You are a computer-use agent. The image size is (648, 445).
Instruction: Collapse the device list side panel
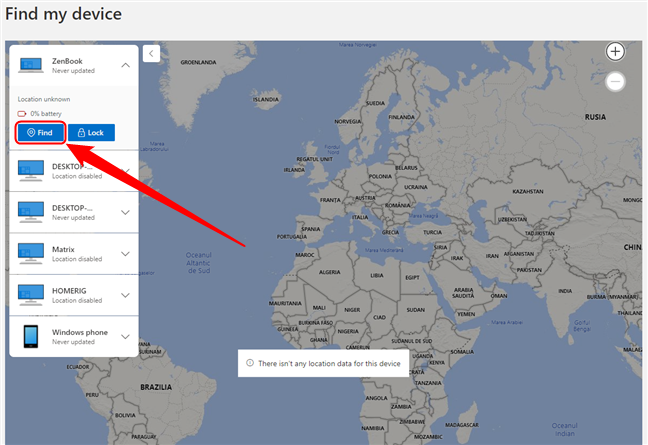[x=151, y=53]
